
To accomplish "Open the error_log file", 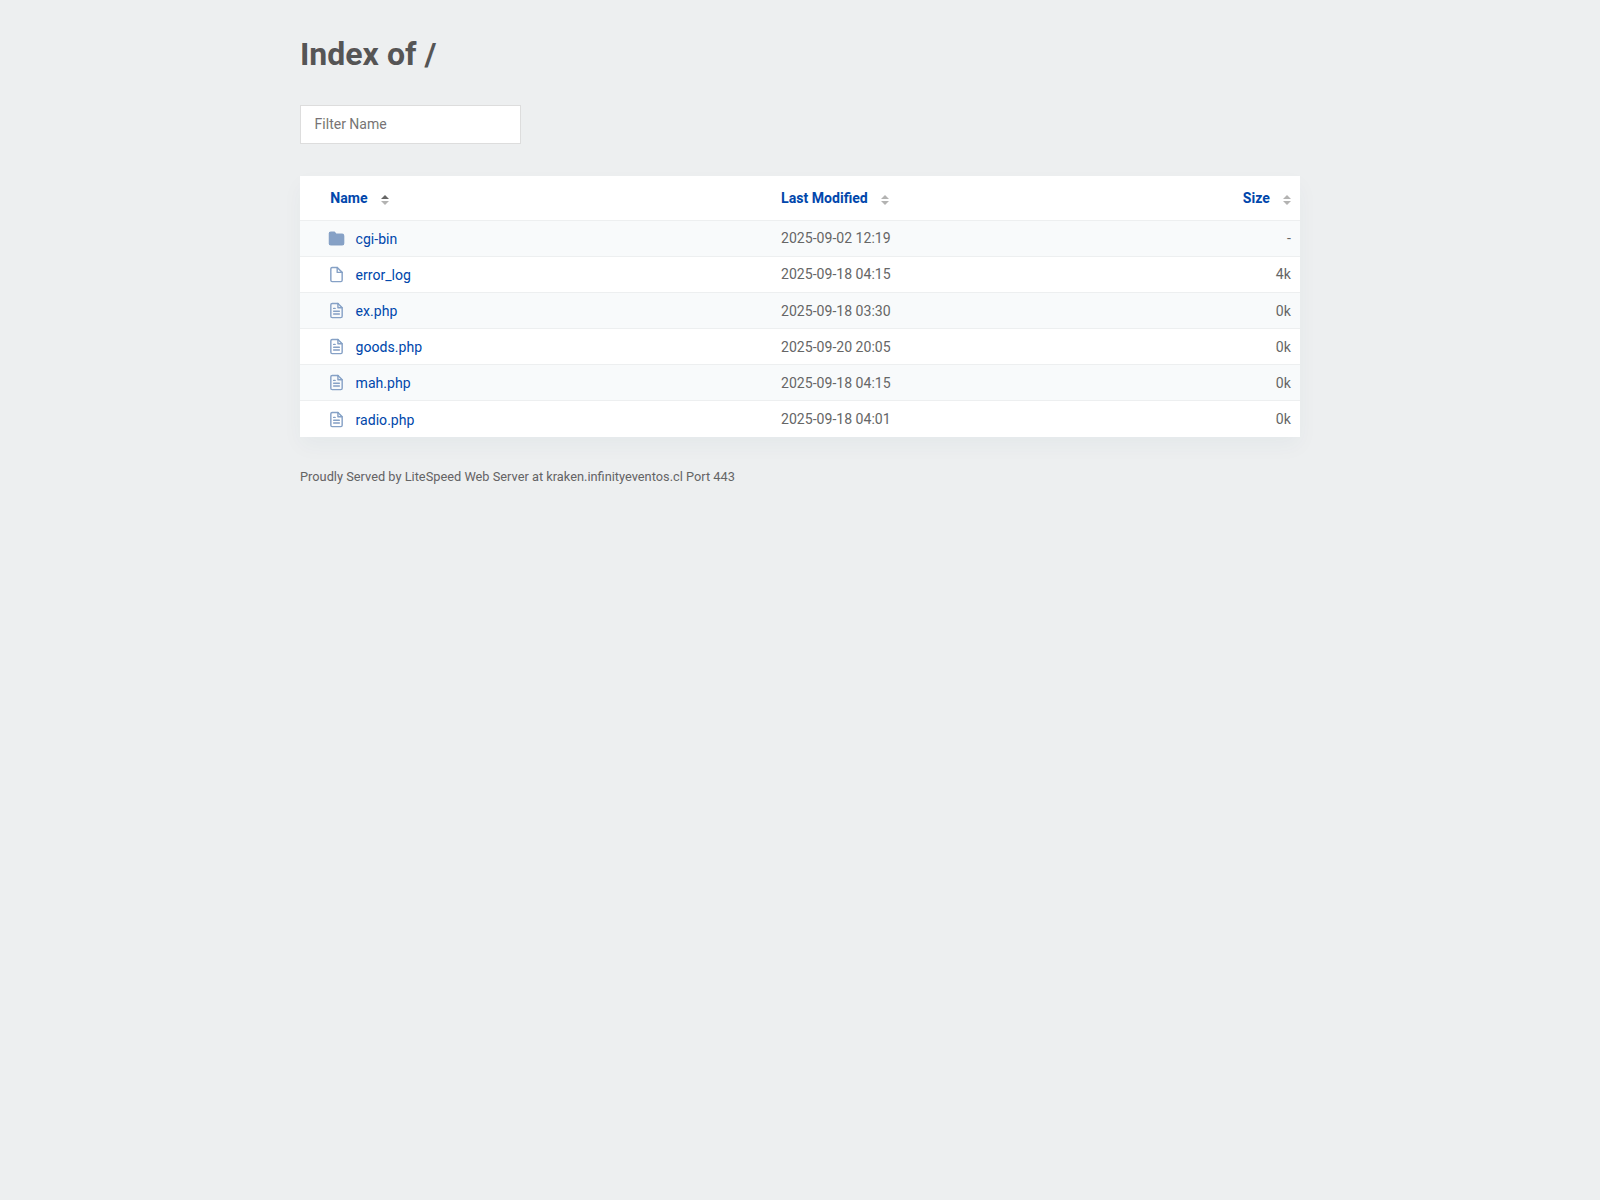I will click(383, 274).
